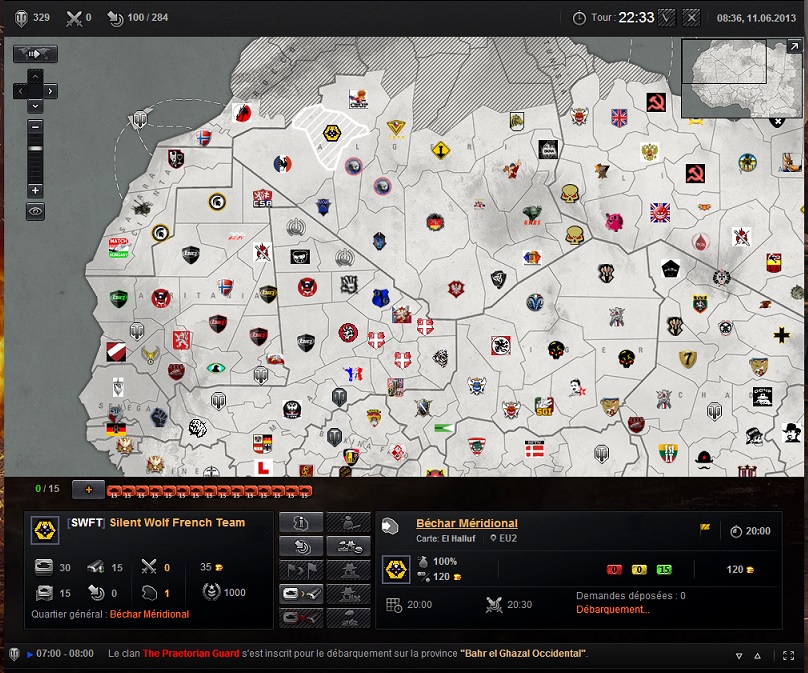This screenshot has width=808, height=673.
Task: Click the green 15 chip counter badge
Action: pyautogui.click(x=664, y=569)
